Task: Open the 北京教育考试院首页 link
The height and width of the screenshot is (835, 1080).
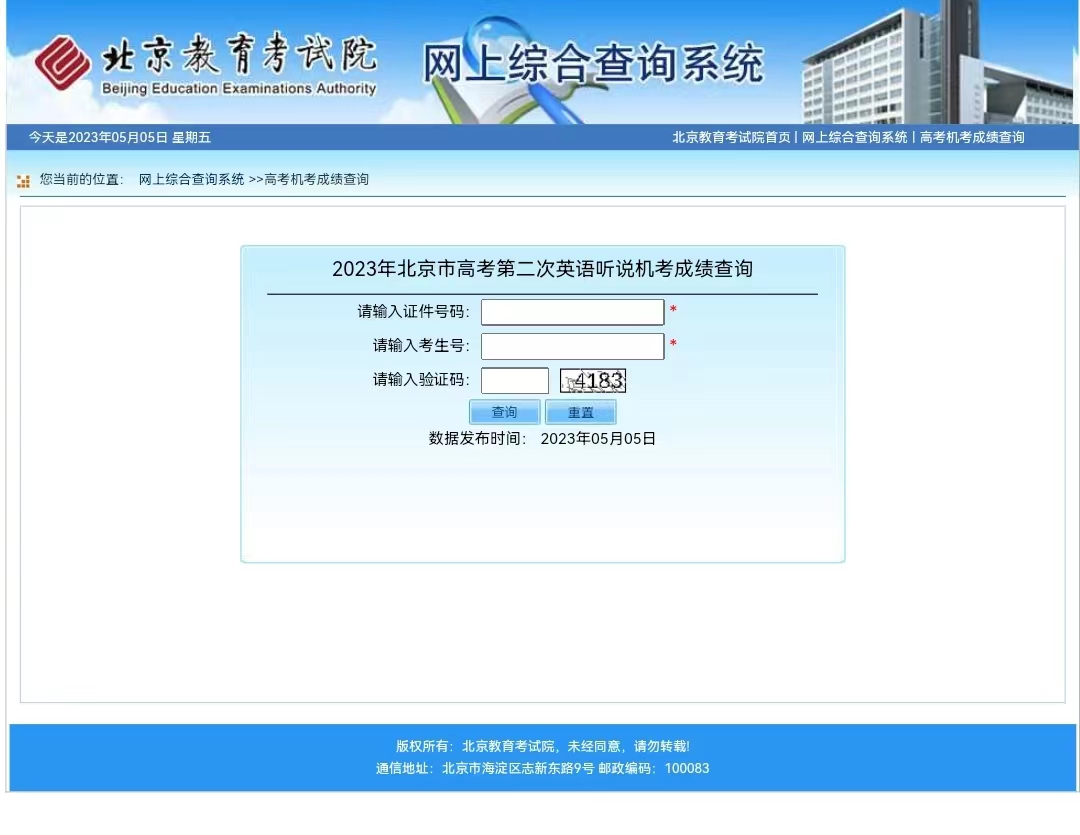Action: coord(730,137)
